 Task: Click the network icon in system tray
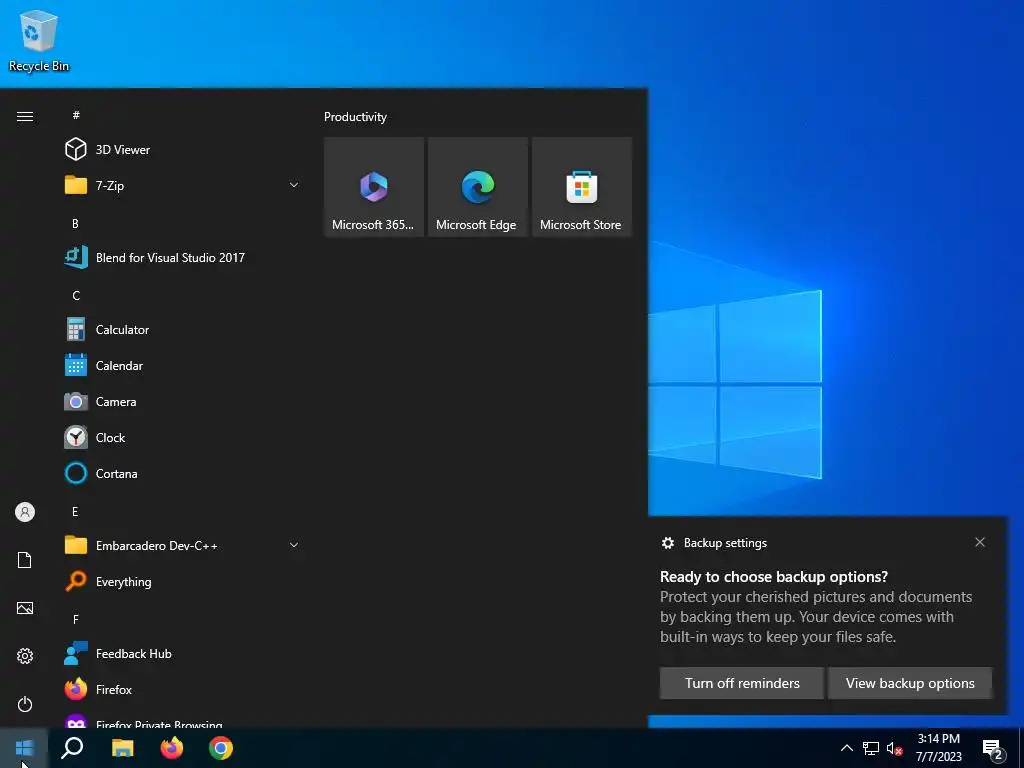(x=871, y=748)
